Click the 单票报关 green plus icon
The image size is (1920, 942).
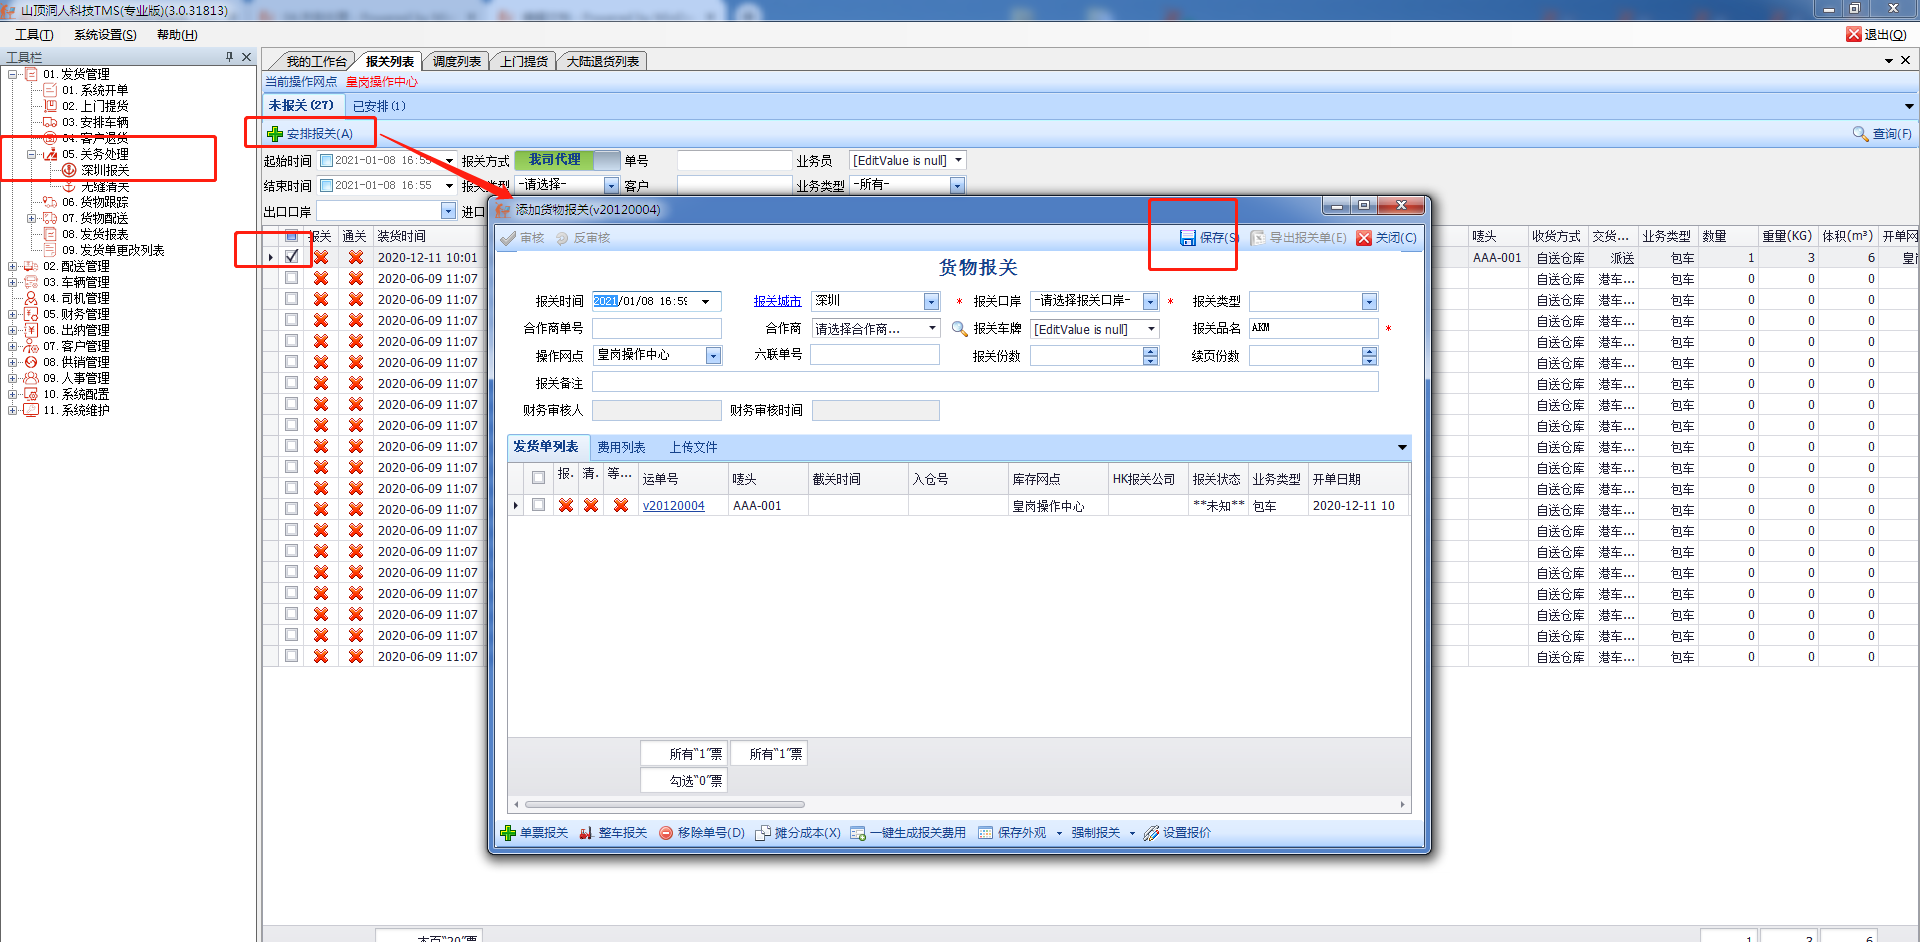coord(508,833)
